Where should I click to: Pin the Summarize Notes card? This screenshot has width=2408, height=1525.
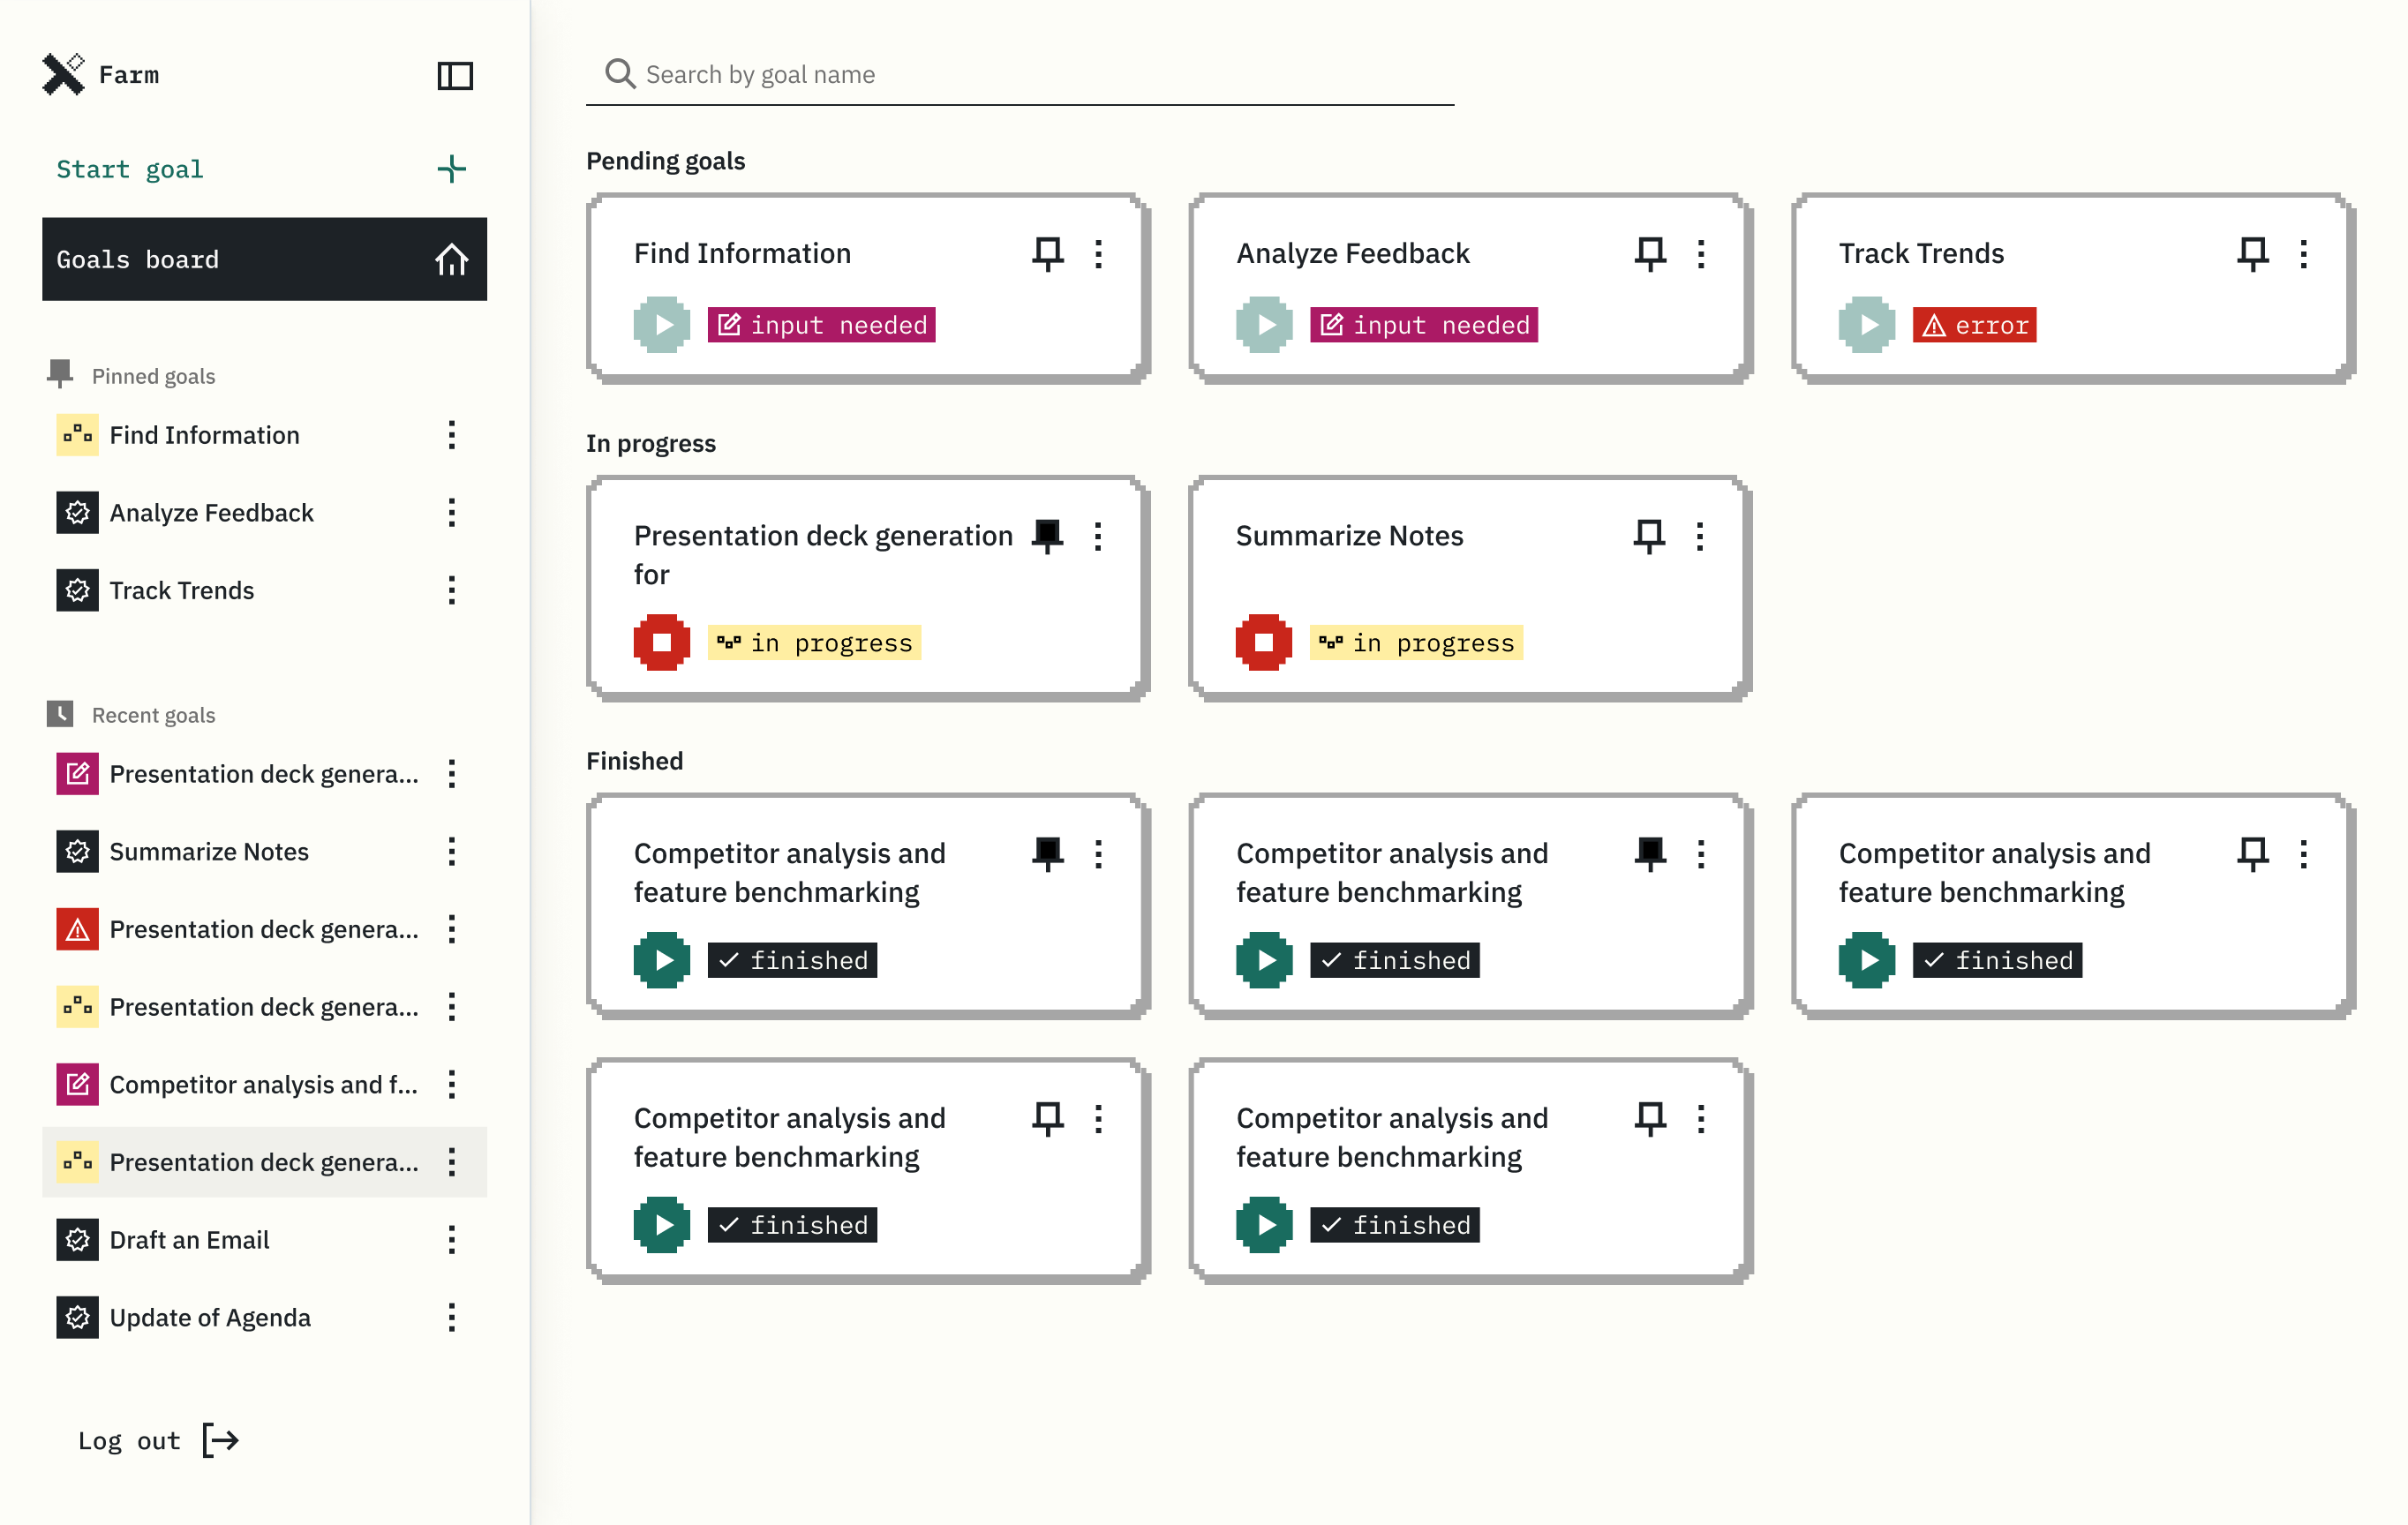tap(1649, 536)
